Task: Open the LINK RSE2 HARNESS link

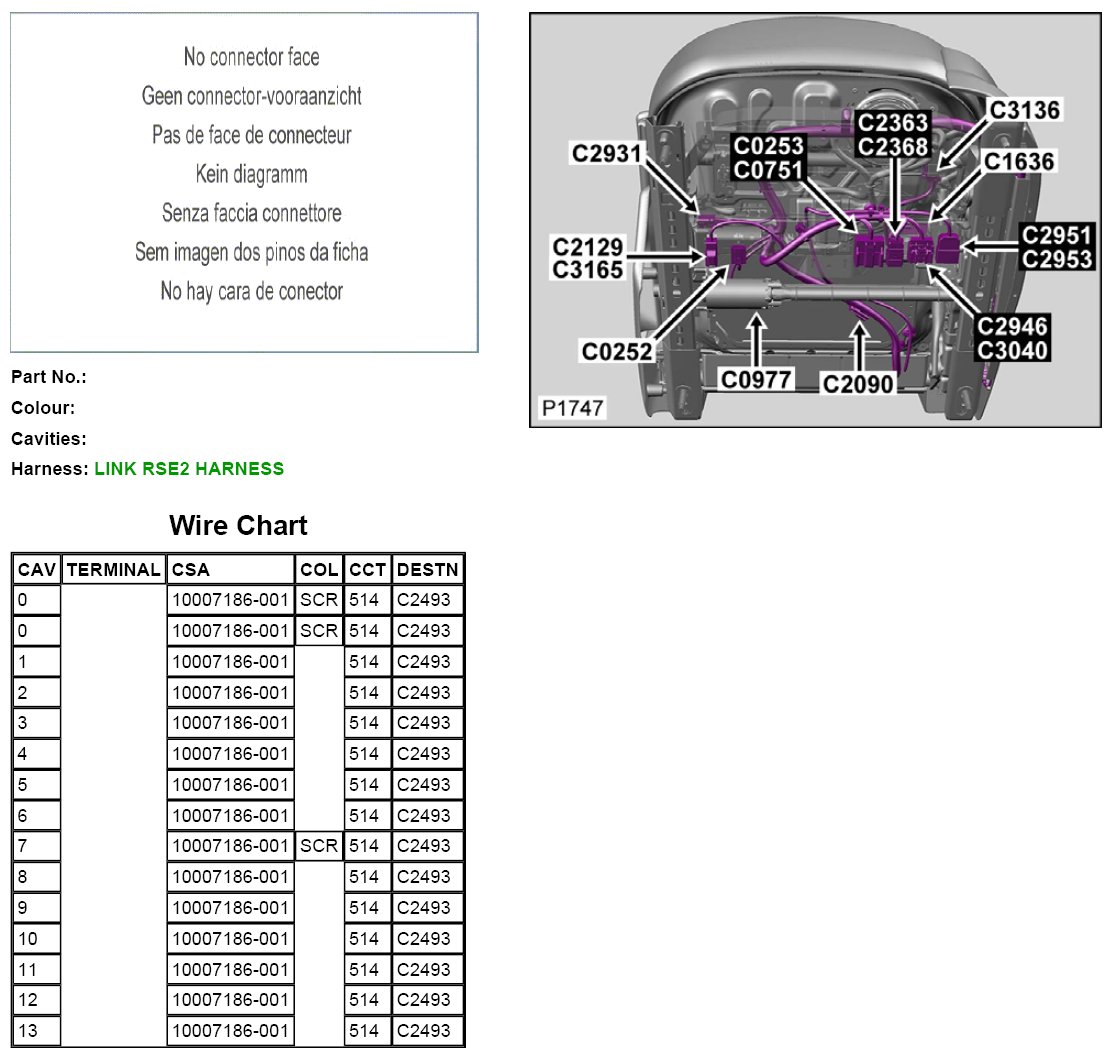Action: coord(189,469)
